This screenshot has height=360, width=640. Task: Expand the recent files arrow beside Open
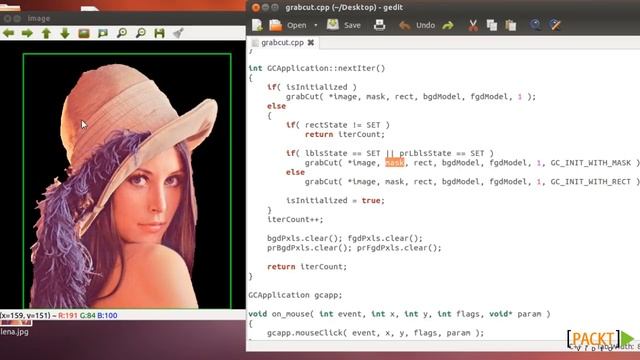click(x=316, y=25)
